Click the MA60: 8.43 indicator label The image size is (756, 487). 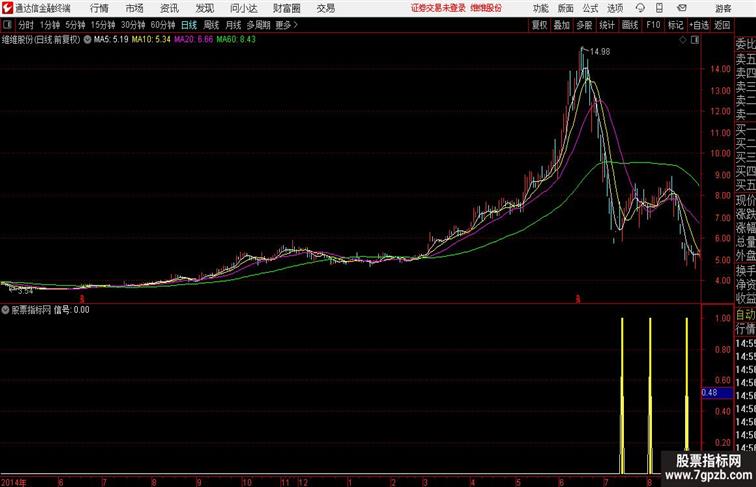pos(236,40)
